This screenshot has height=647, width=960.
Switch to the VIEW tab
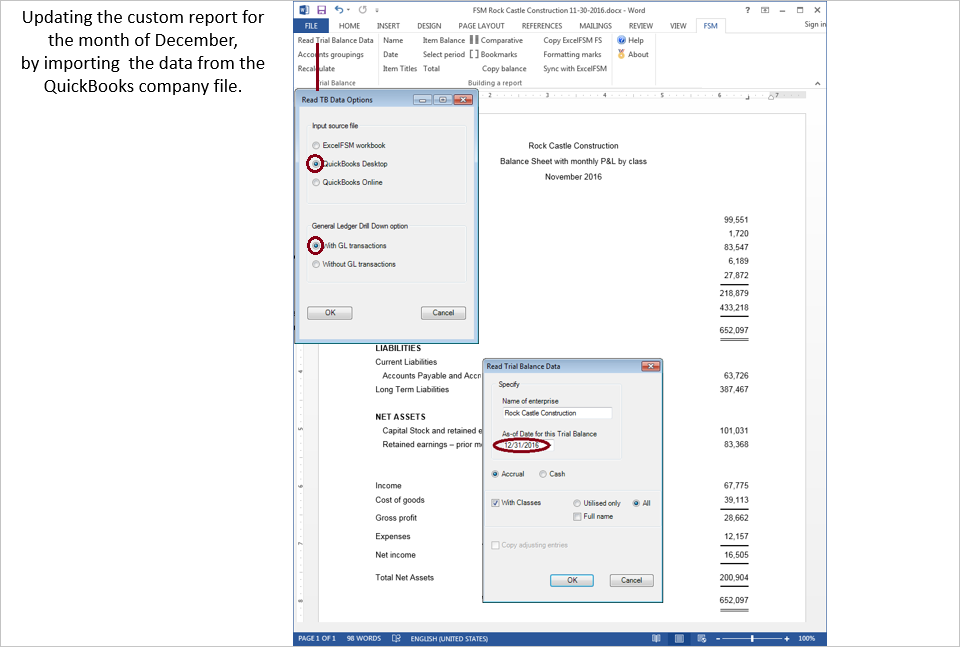pyautogui.click(x=678, y=26)
